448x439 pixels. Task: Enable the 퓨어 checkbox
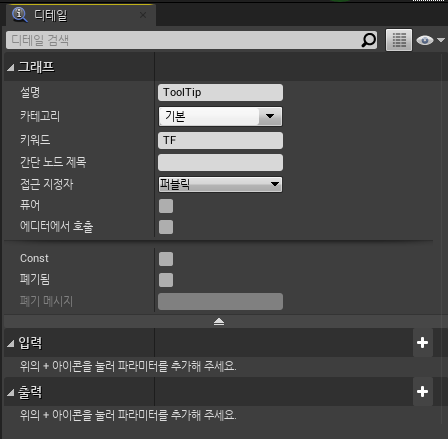pyautogui.click(x=166, y=206)
